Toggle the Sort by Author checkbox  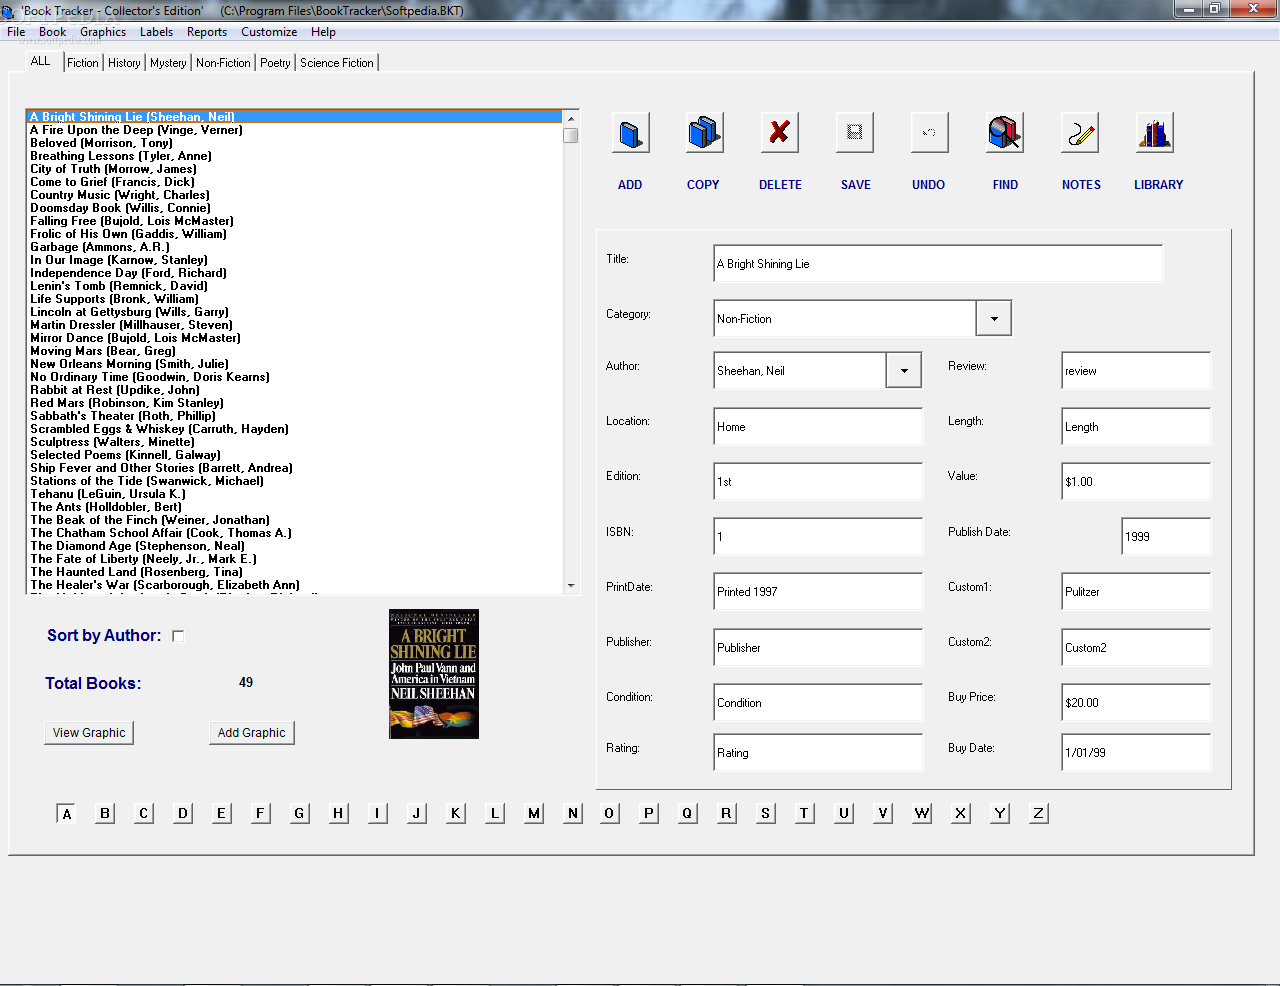pyautogui.click(x=178, y=636)
